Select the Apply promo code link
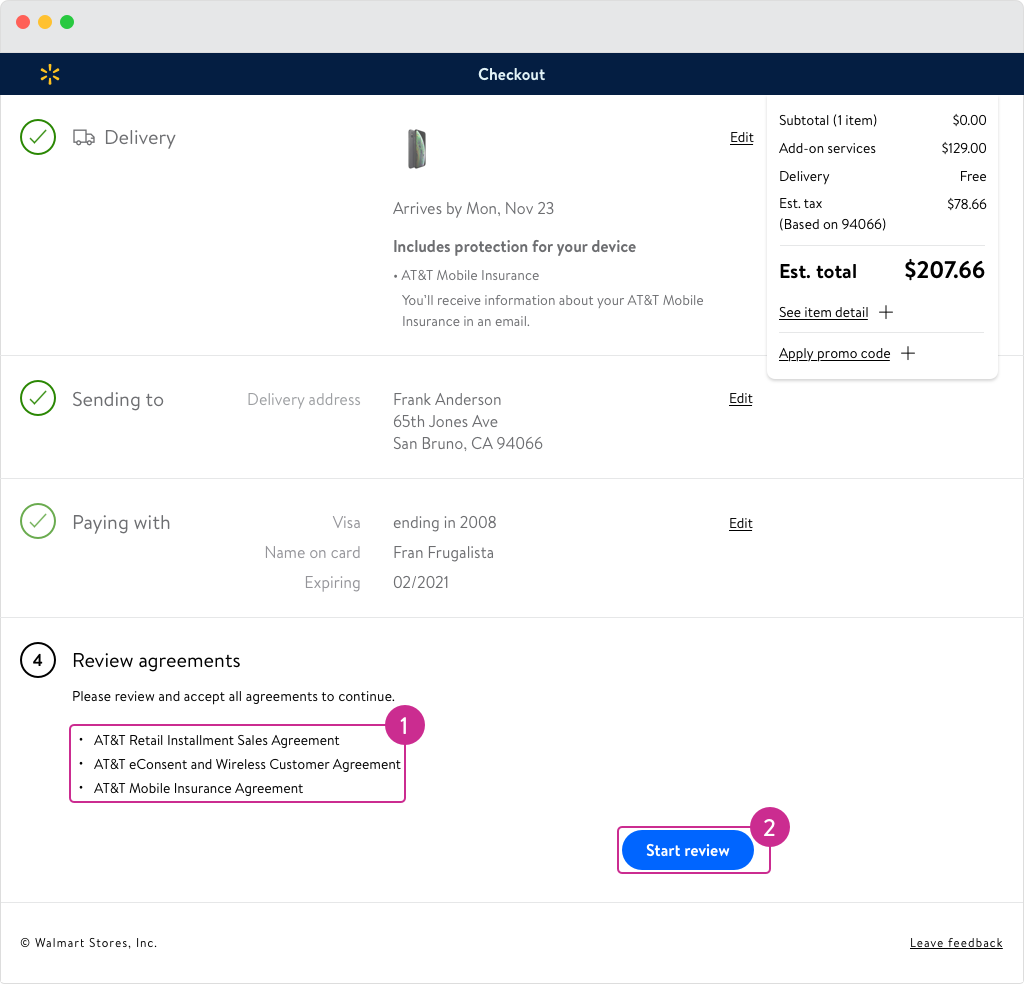Screen dimensions: 1024x984 [834, 353]
